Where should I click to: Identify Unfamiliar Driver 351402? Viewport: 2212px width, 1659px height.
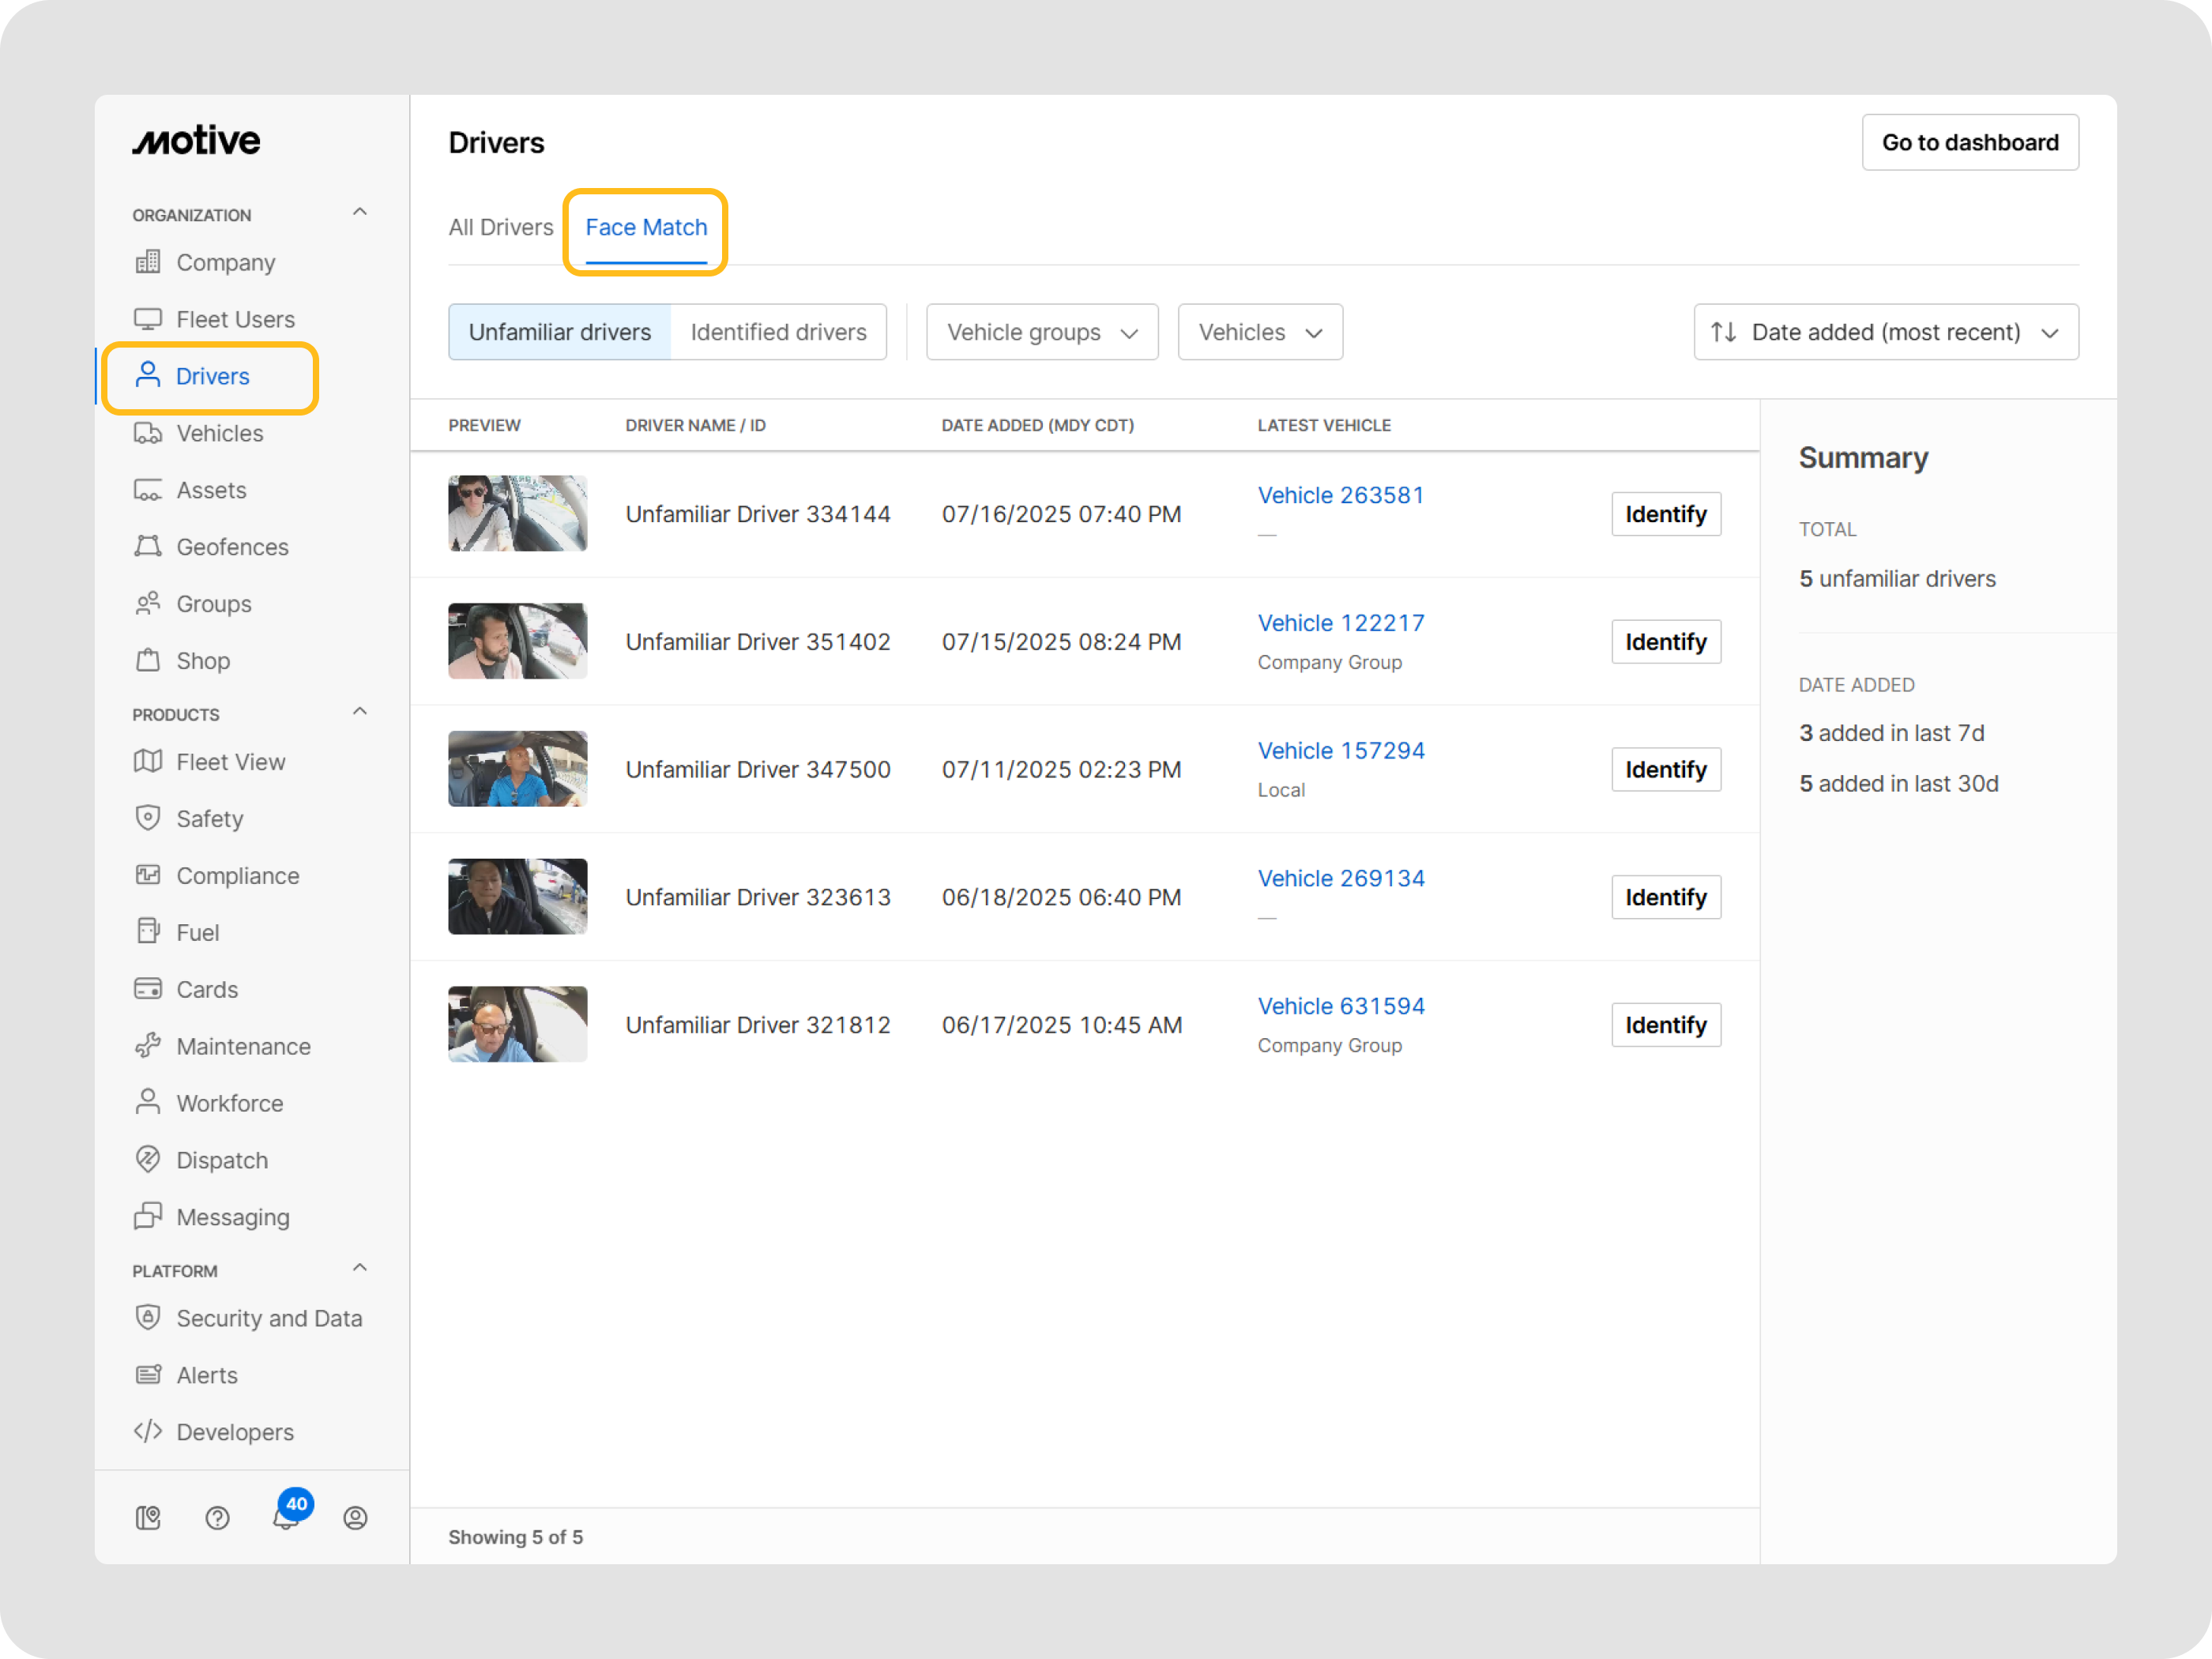coord(1665,641)
